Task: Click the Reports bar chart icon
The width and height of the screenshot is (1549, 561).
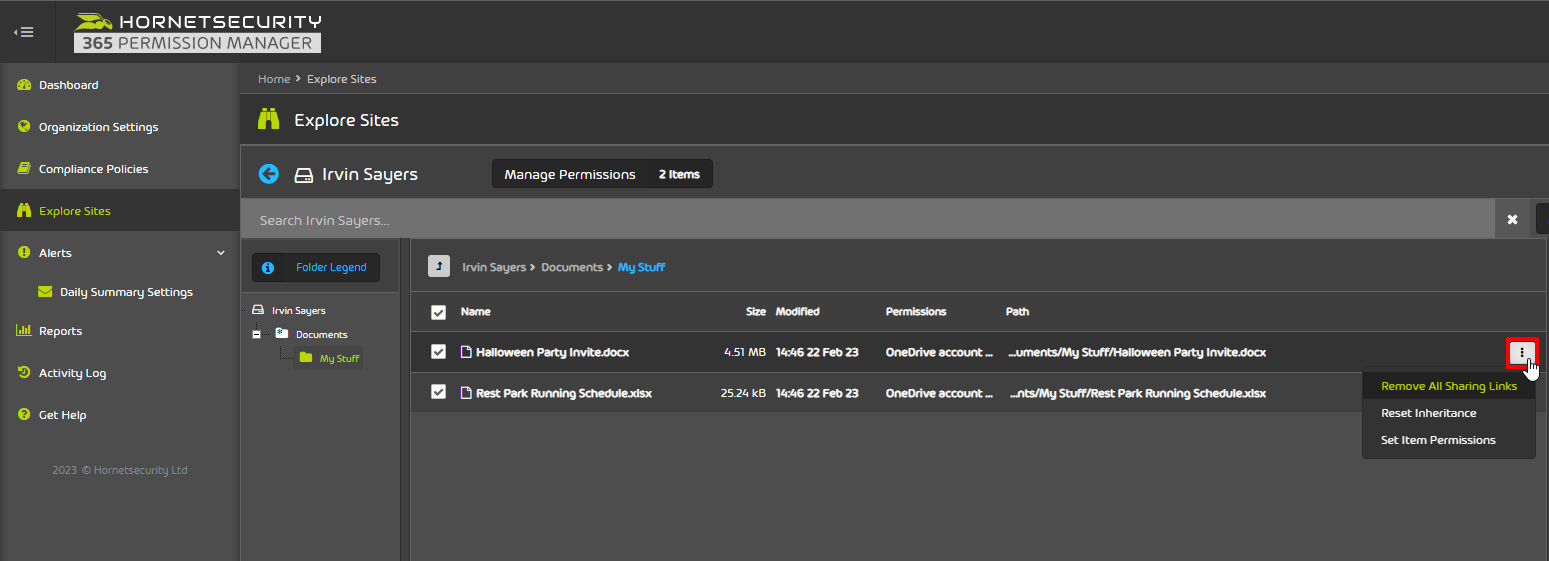Action: [24, 331]
